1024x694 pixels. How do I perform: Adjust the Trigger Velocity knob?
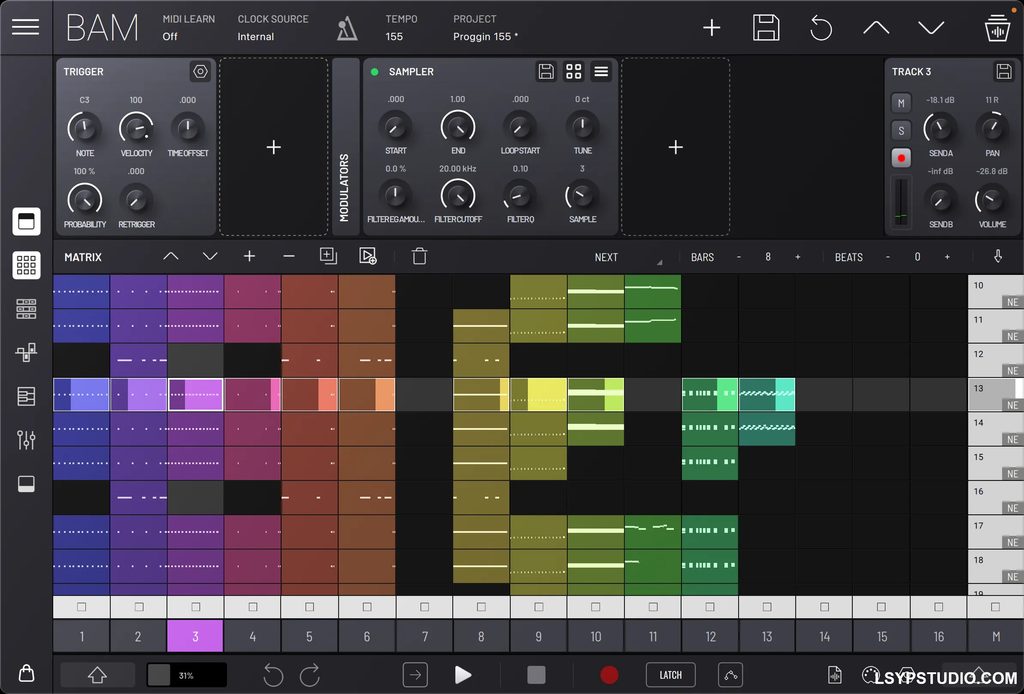pos(136,128)
